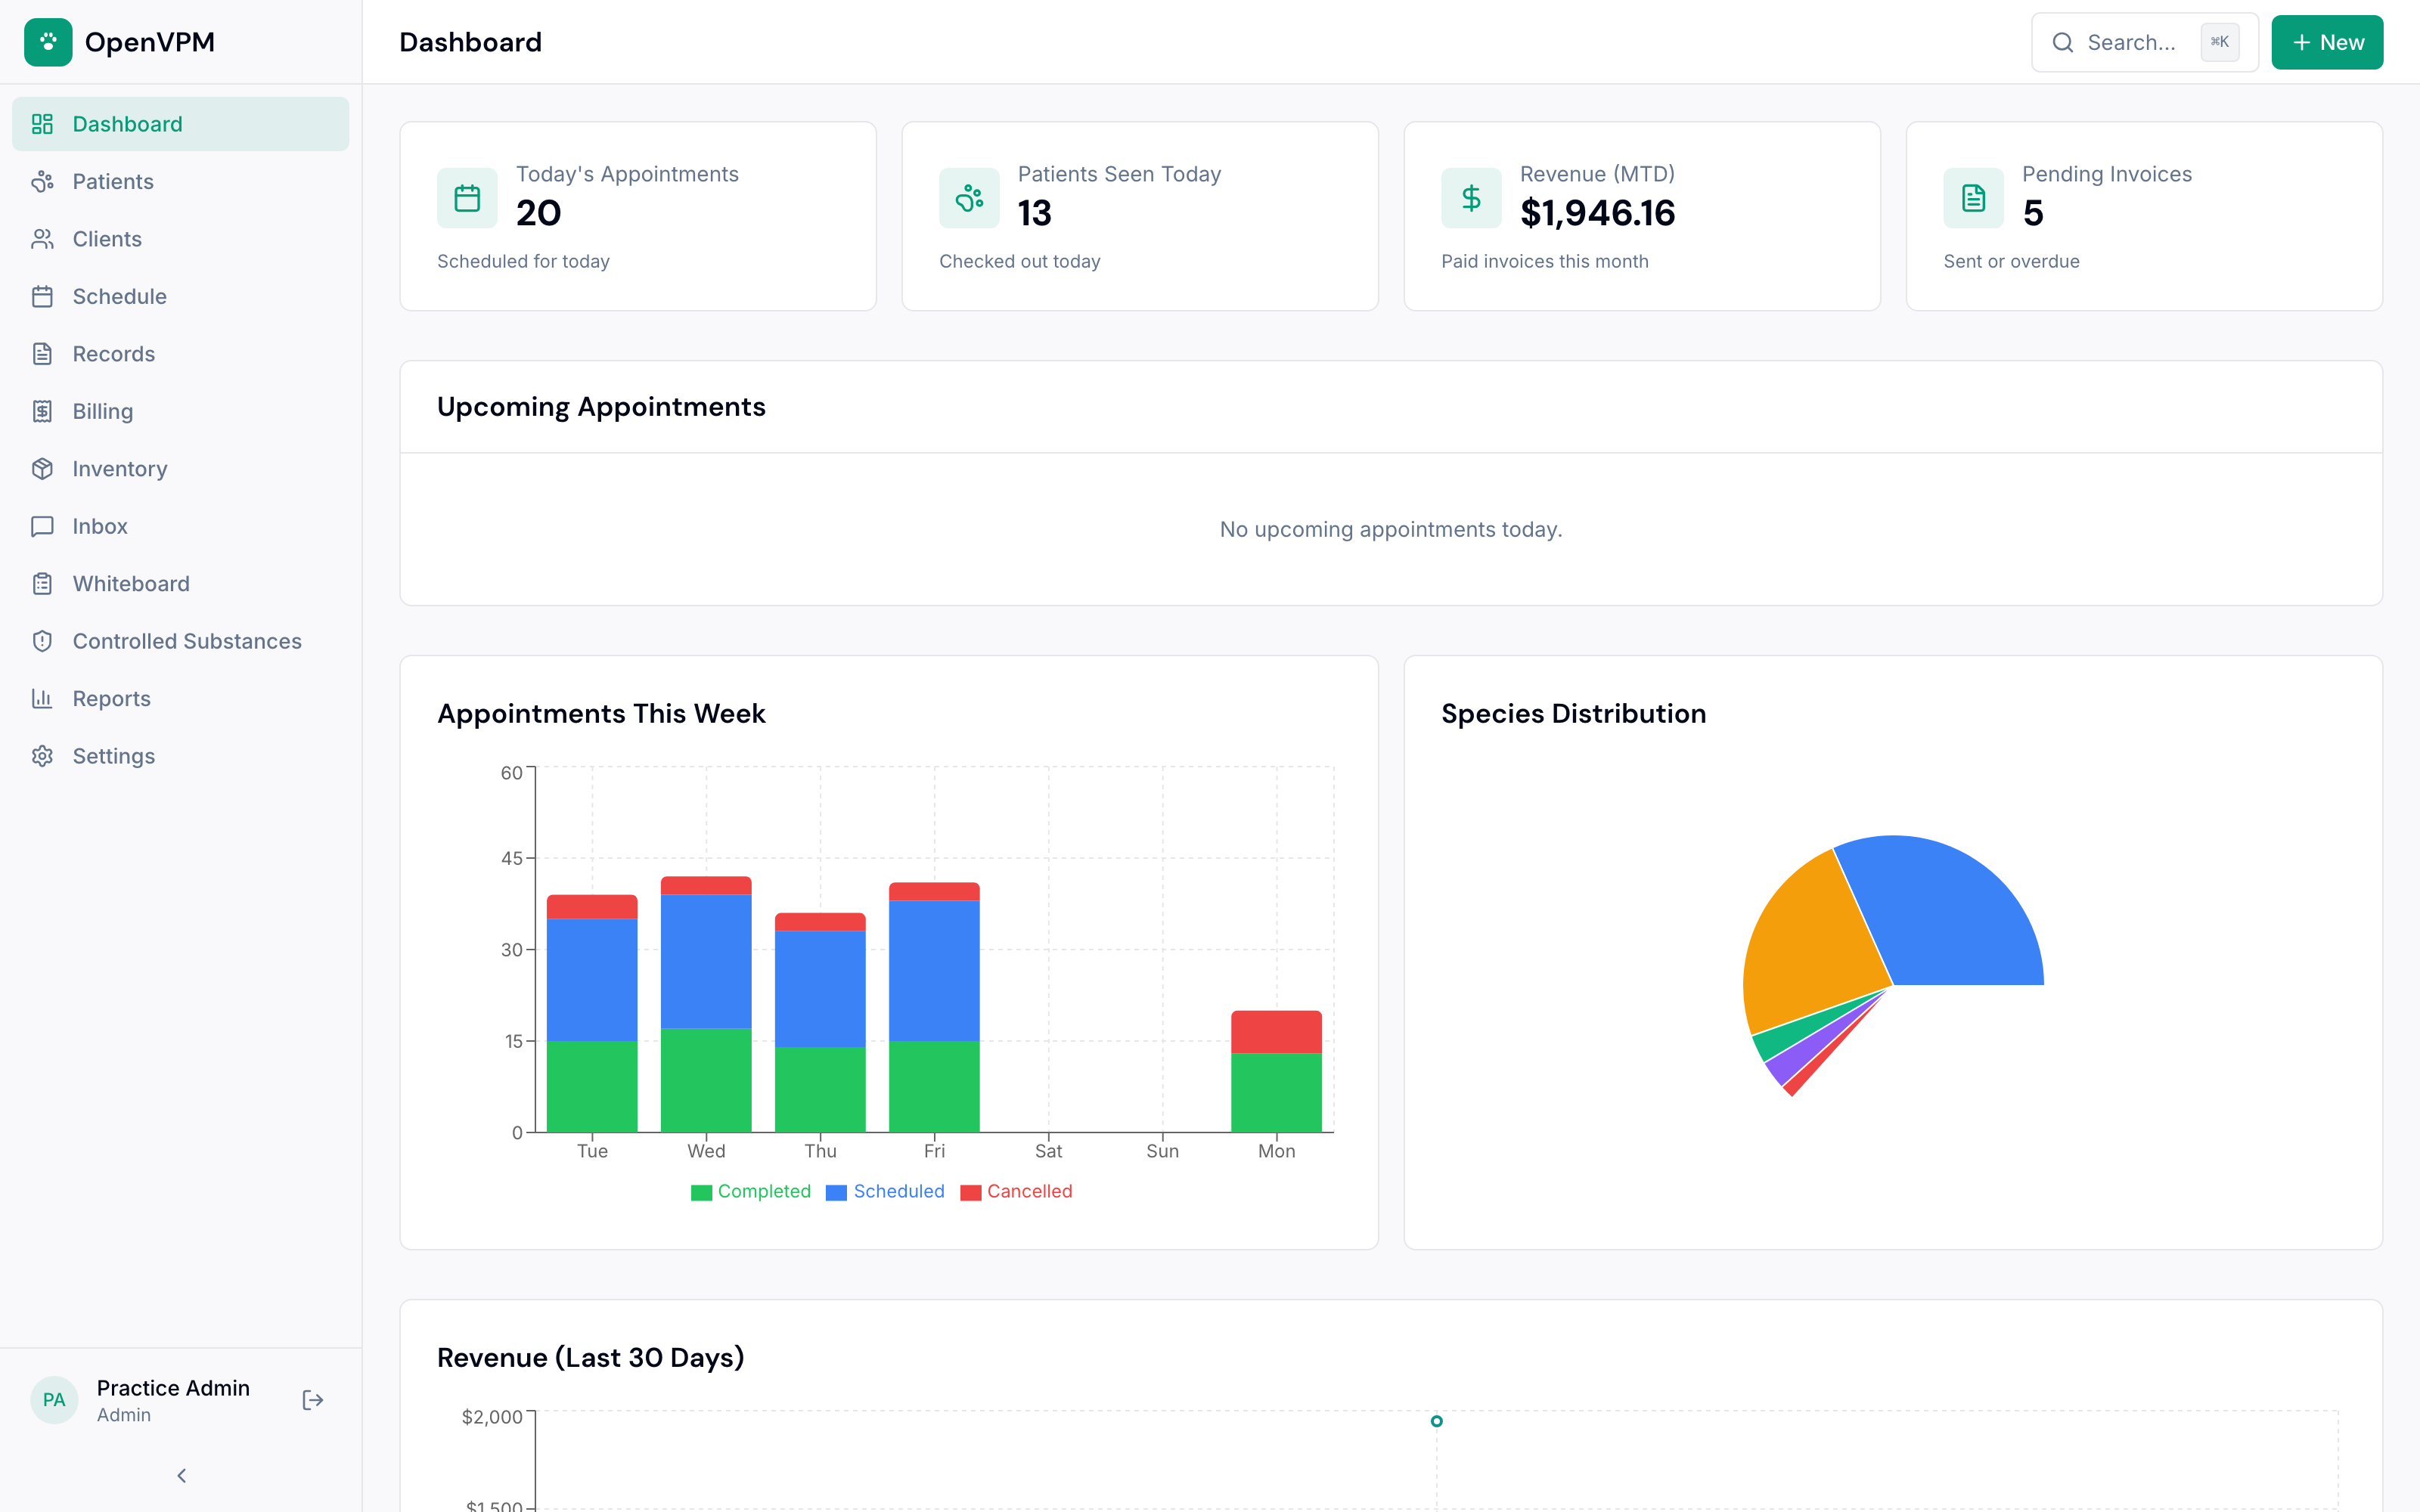The image size is (2420, 1512).
Task: Click the magnifier icon in search box
Action: tap(2062, 42)
